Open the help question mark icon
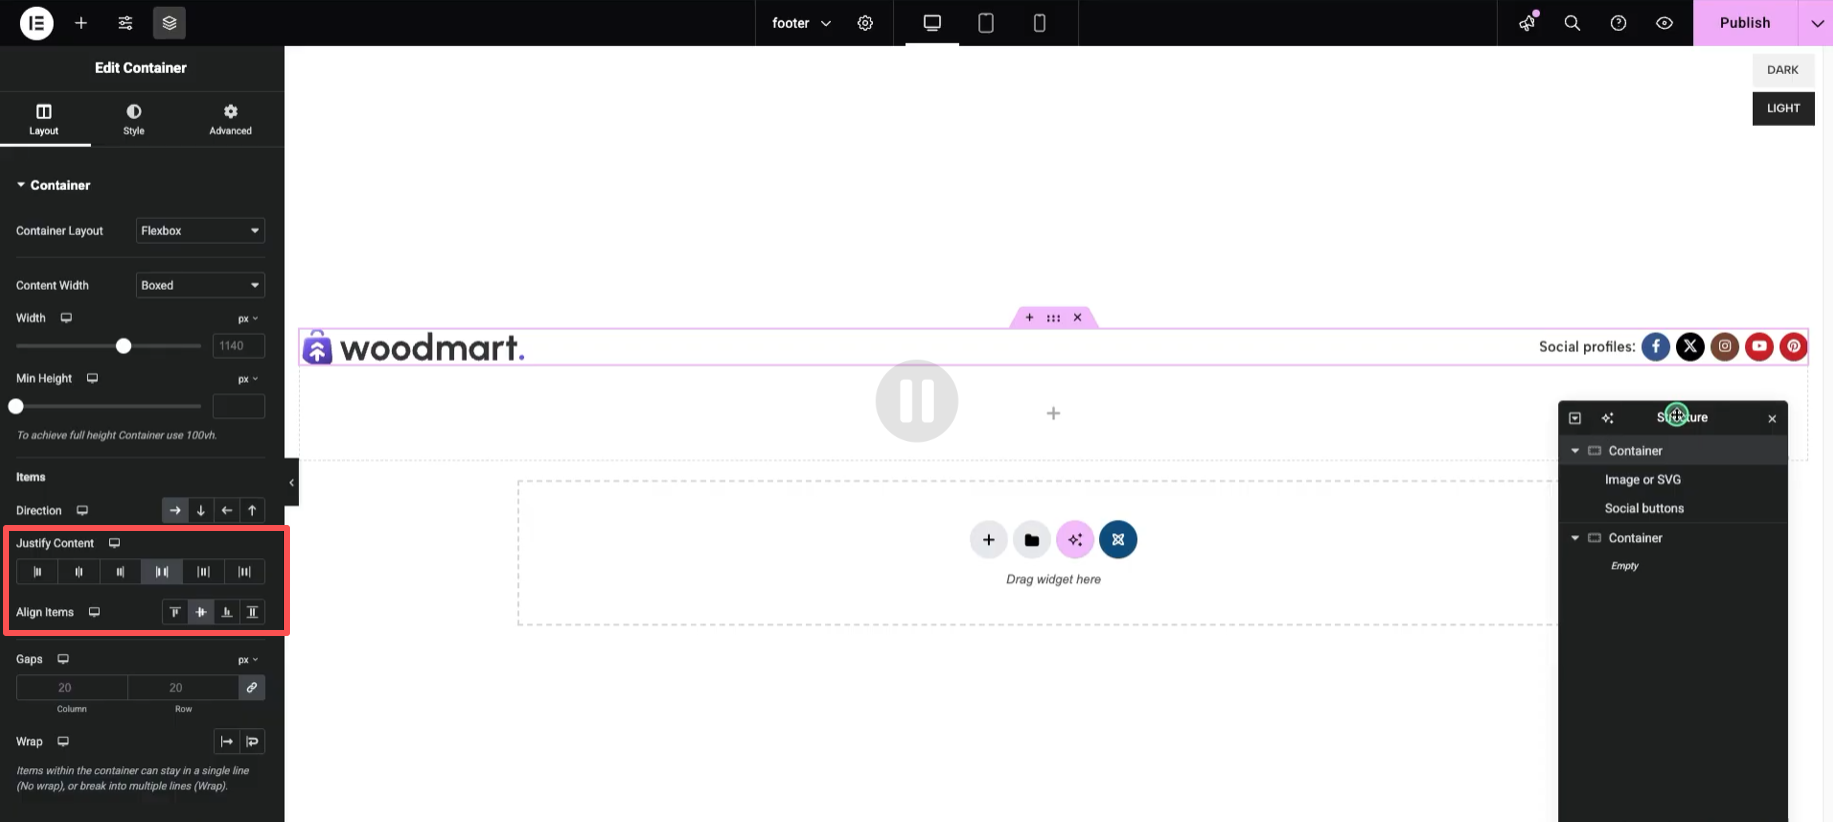The height and width of the screenshot is (822, 1833). pyautogui.click(x=1618, y=23)
